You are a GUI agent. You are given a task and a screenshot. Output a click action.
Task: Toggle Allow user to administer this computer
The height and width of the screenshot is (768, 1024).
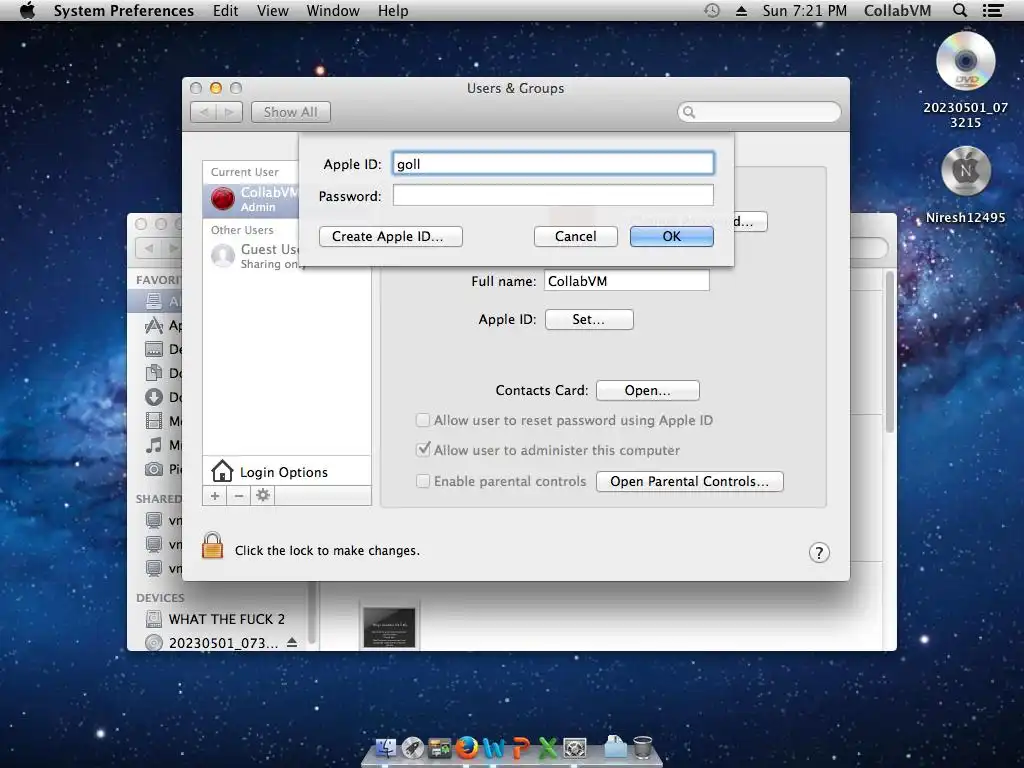tap(423, 450)
